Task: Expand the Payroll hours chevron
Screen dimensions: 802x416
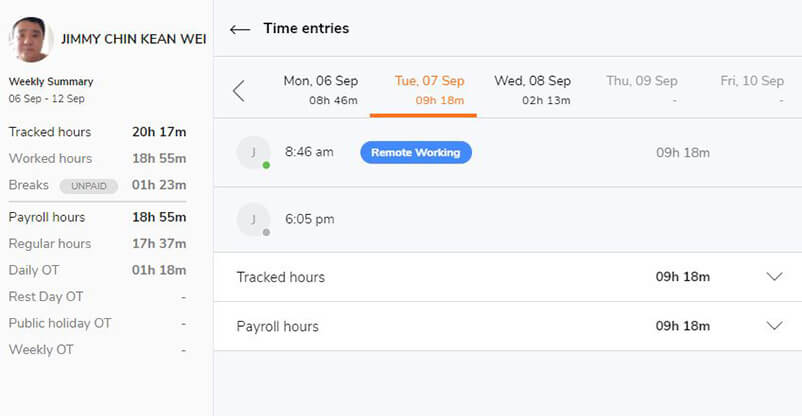Action: (x=774, y=326)
